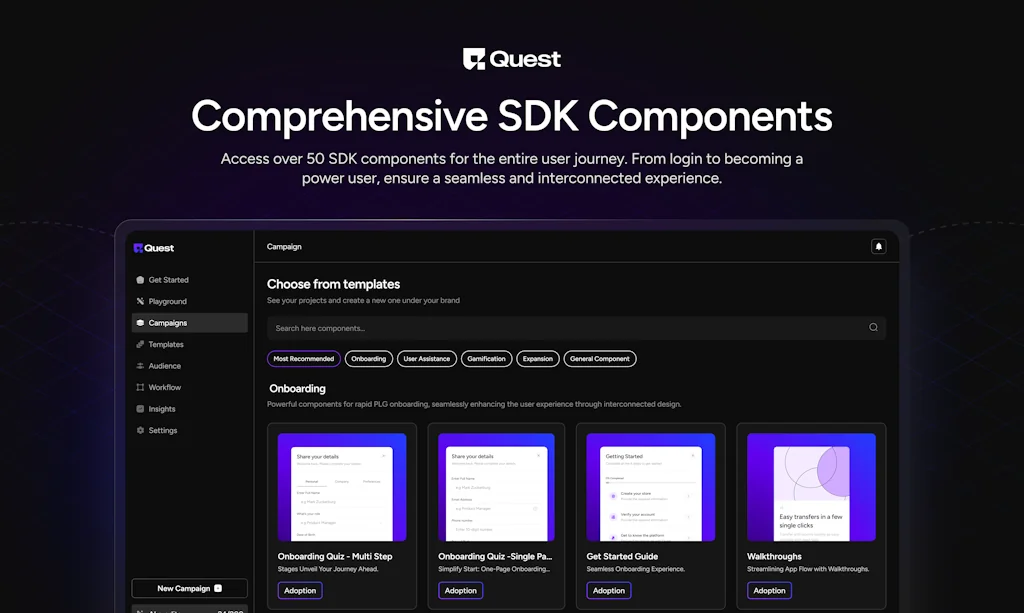
Task: Open the Get Started Guide card thumbnail
Action: click(650, 486)
